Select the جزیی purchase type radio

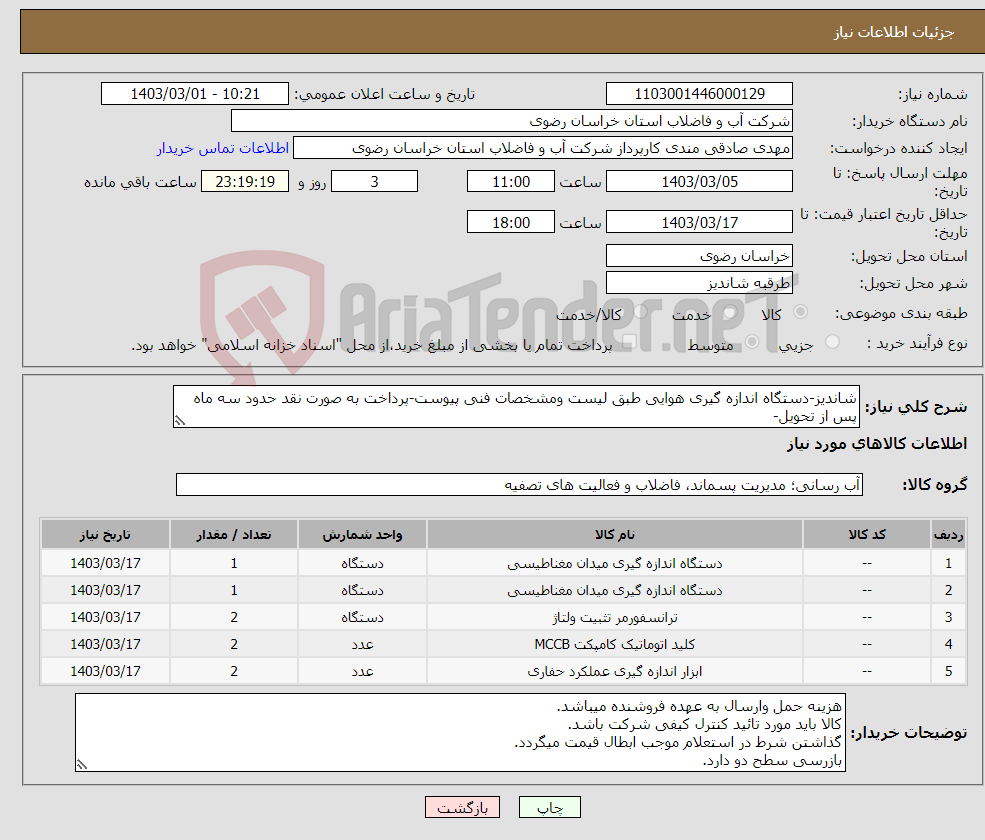pyautogui.click(x=832, y=342)
